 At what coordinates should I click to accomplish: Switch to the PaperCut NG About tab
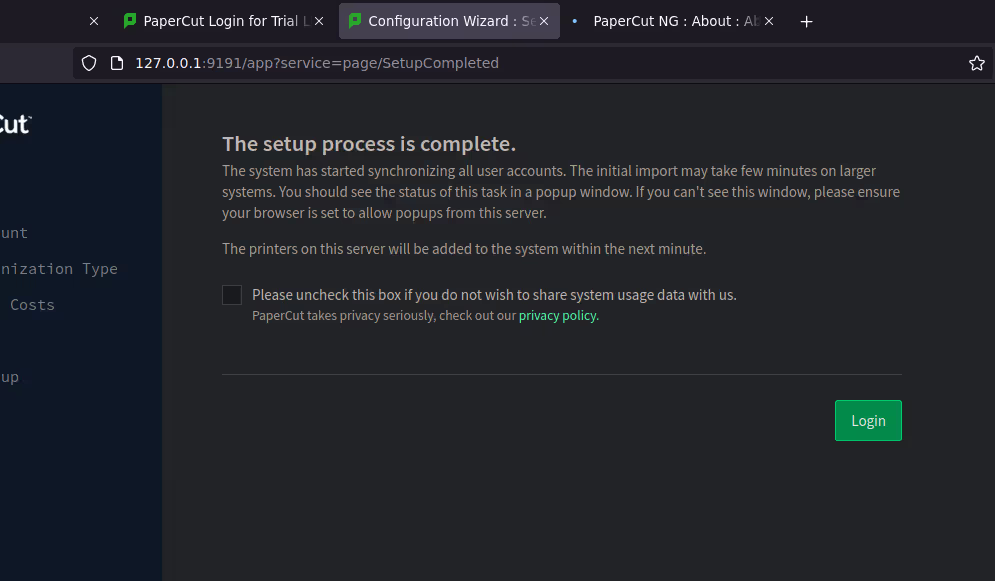pyautogui.click(x=673, y=21)
